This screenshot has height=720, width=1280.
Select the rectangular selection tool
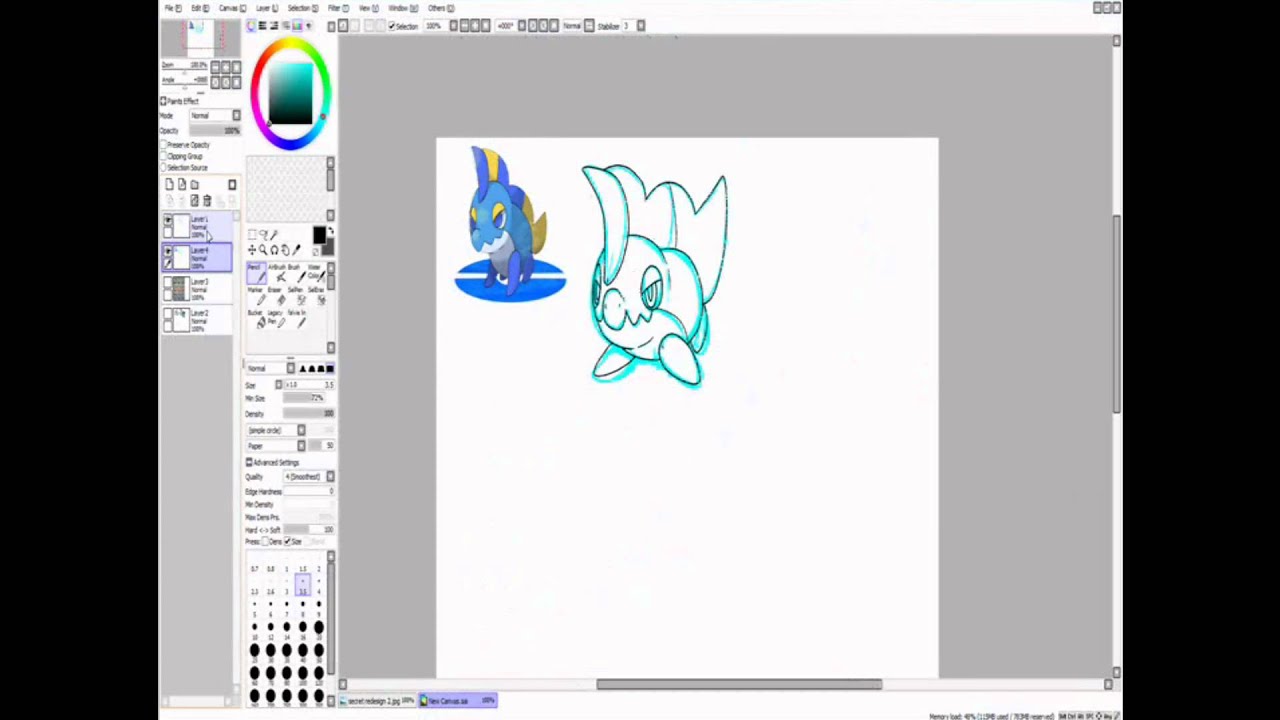point(252,234)
